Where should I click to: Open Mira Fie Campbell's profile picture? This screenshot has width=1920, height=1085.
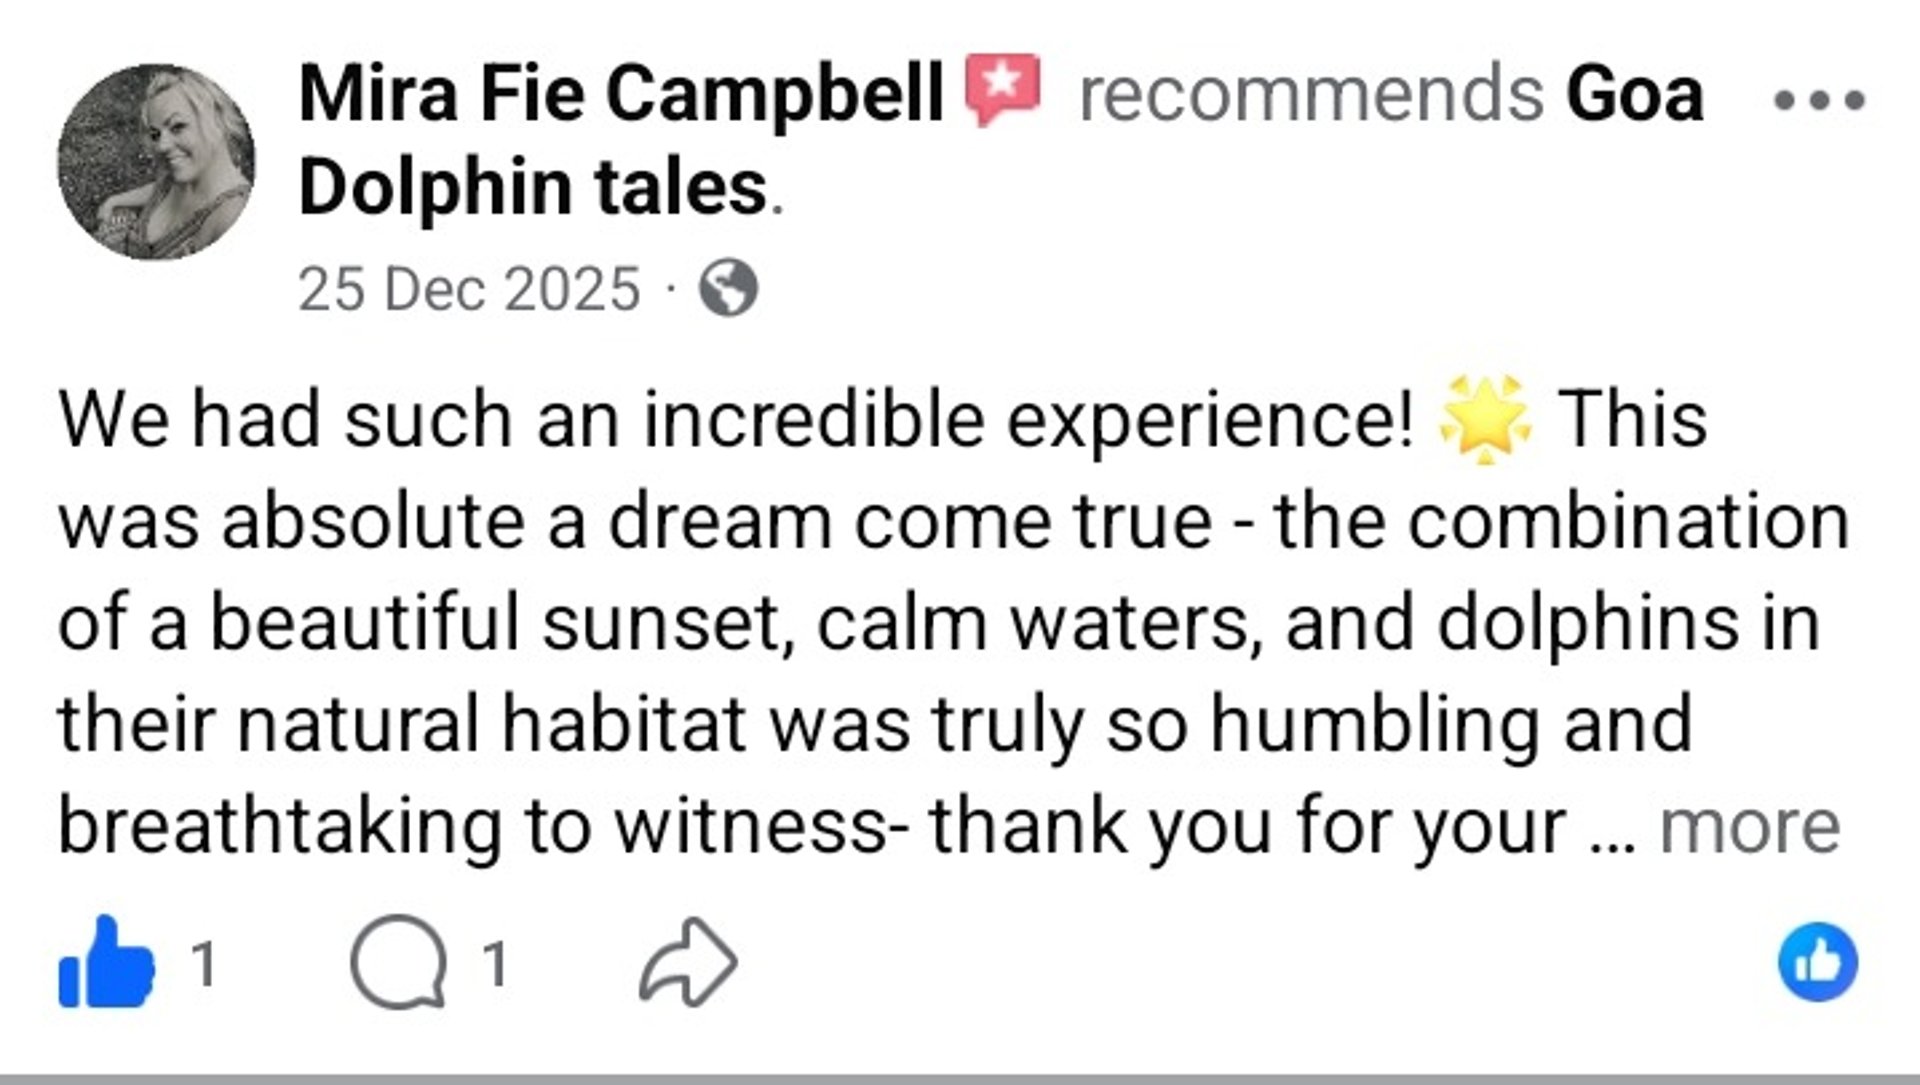pos(156,162)
